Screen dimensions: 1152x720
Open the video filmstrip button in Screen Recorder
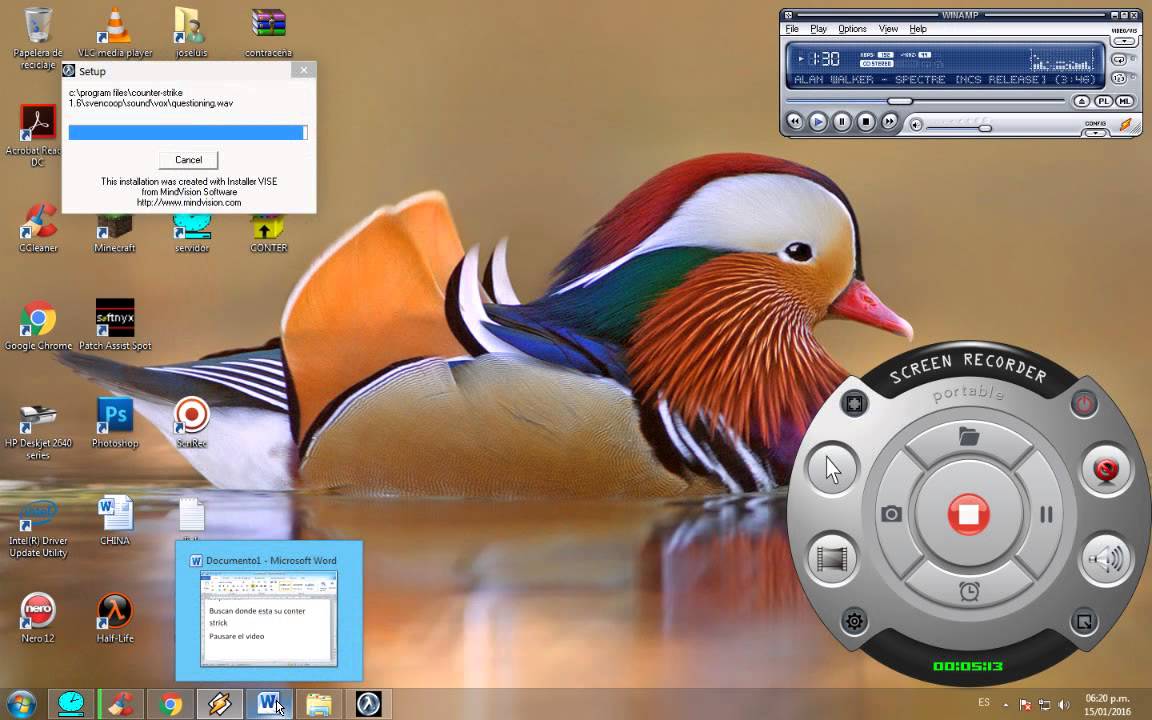point(832,558)
